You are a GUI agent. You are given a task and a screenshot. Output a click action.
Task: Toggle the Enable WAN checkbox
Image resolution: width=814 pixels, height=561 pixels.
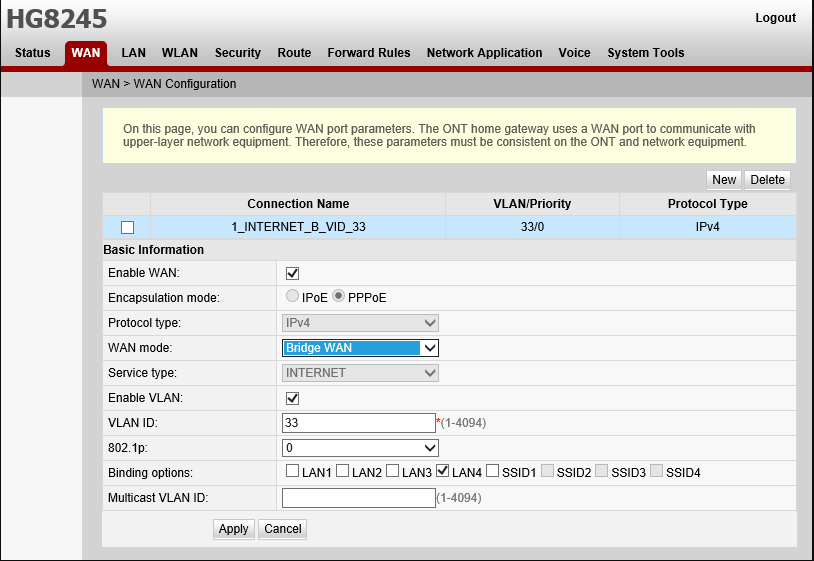[293, 273]
